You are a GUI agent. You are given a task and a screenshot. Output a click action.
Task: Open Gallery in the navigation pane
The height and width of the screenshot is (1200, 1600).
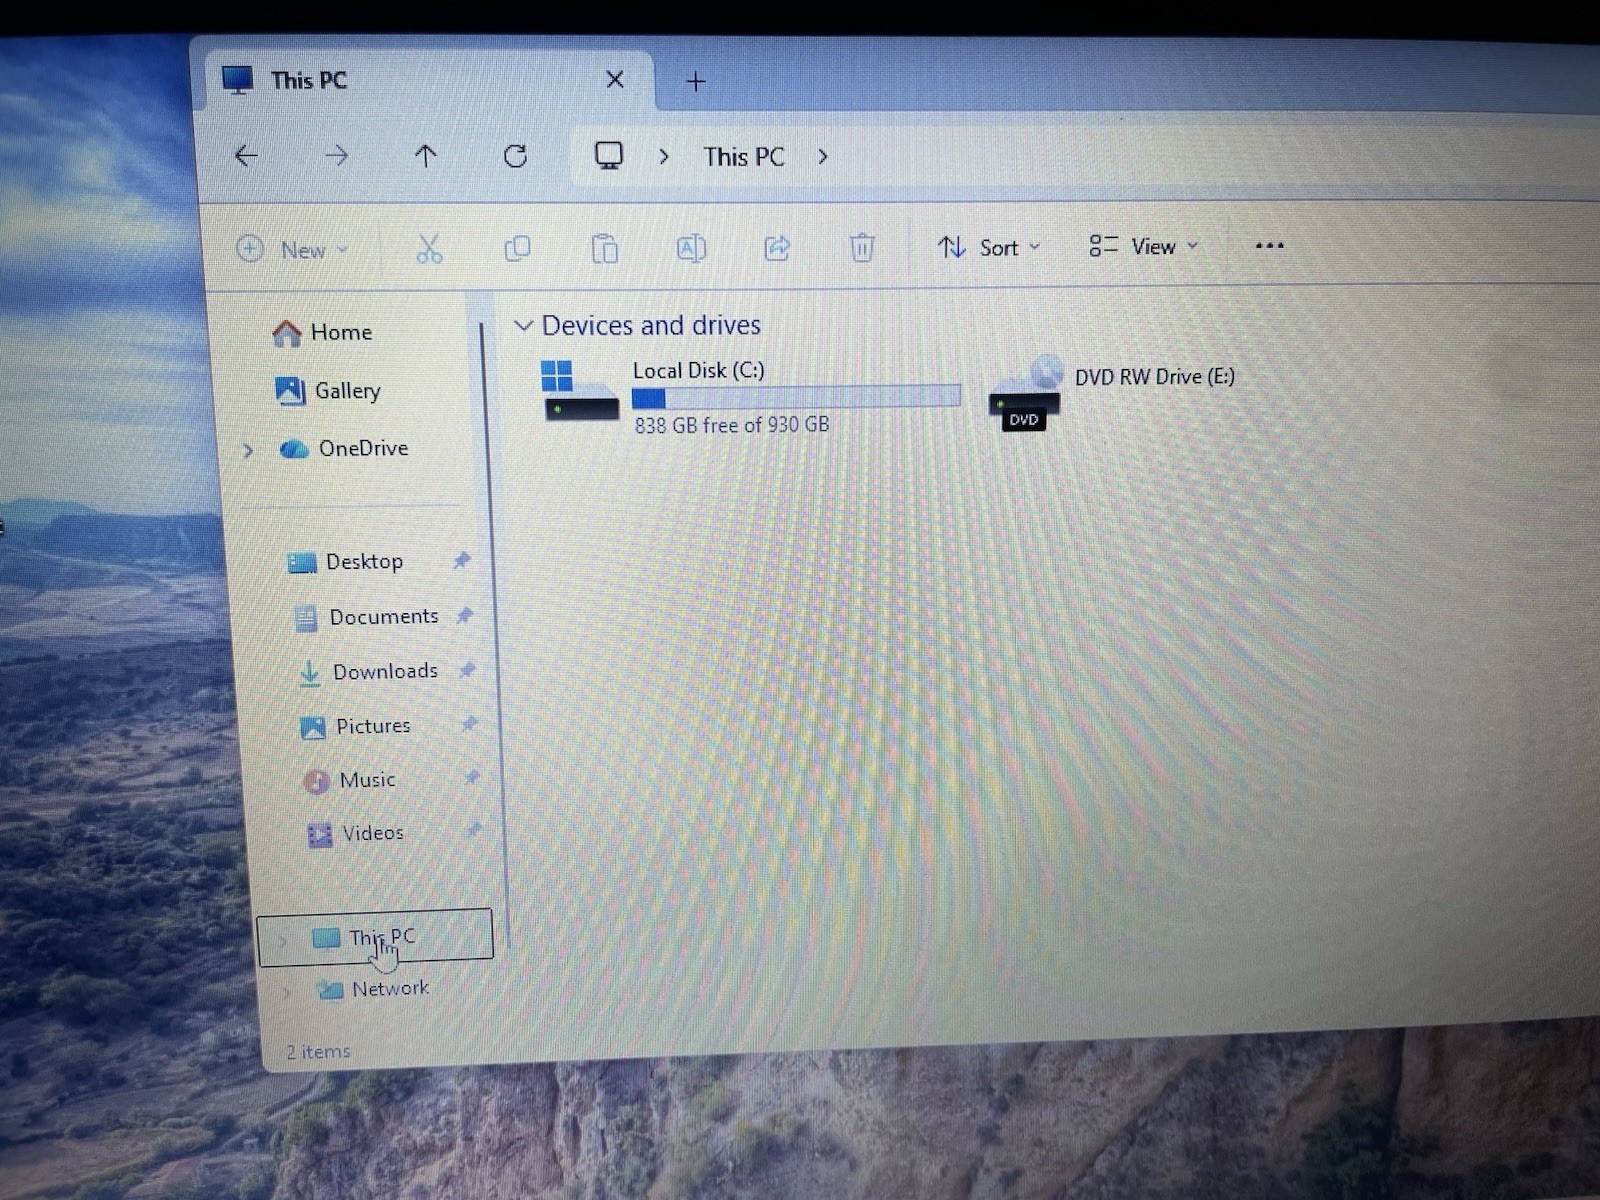(x=328, y=390)
